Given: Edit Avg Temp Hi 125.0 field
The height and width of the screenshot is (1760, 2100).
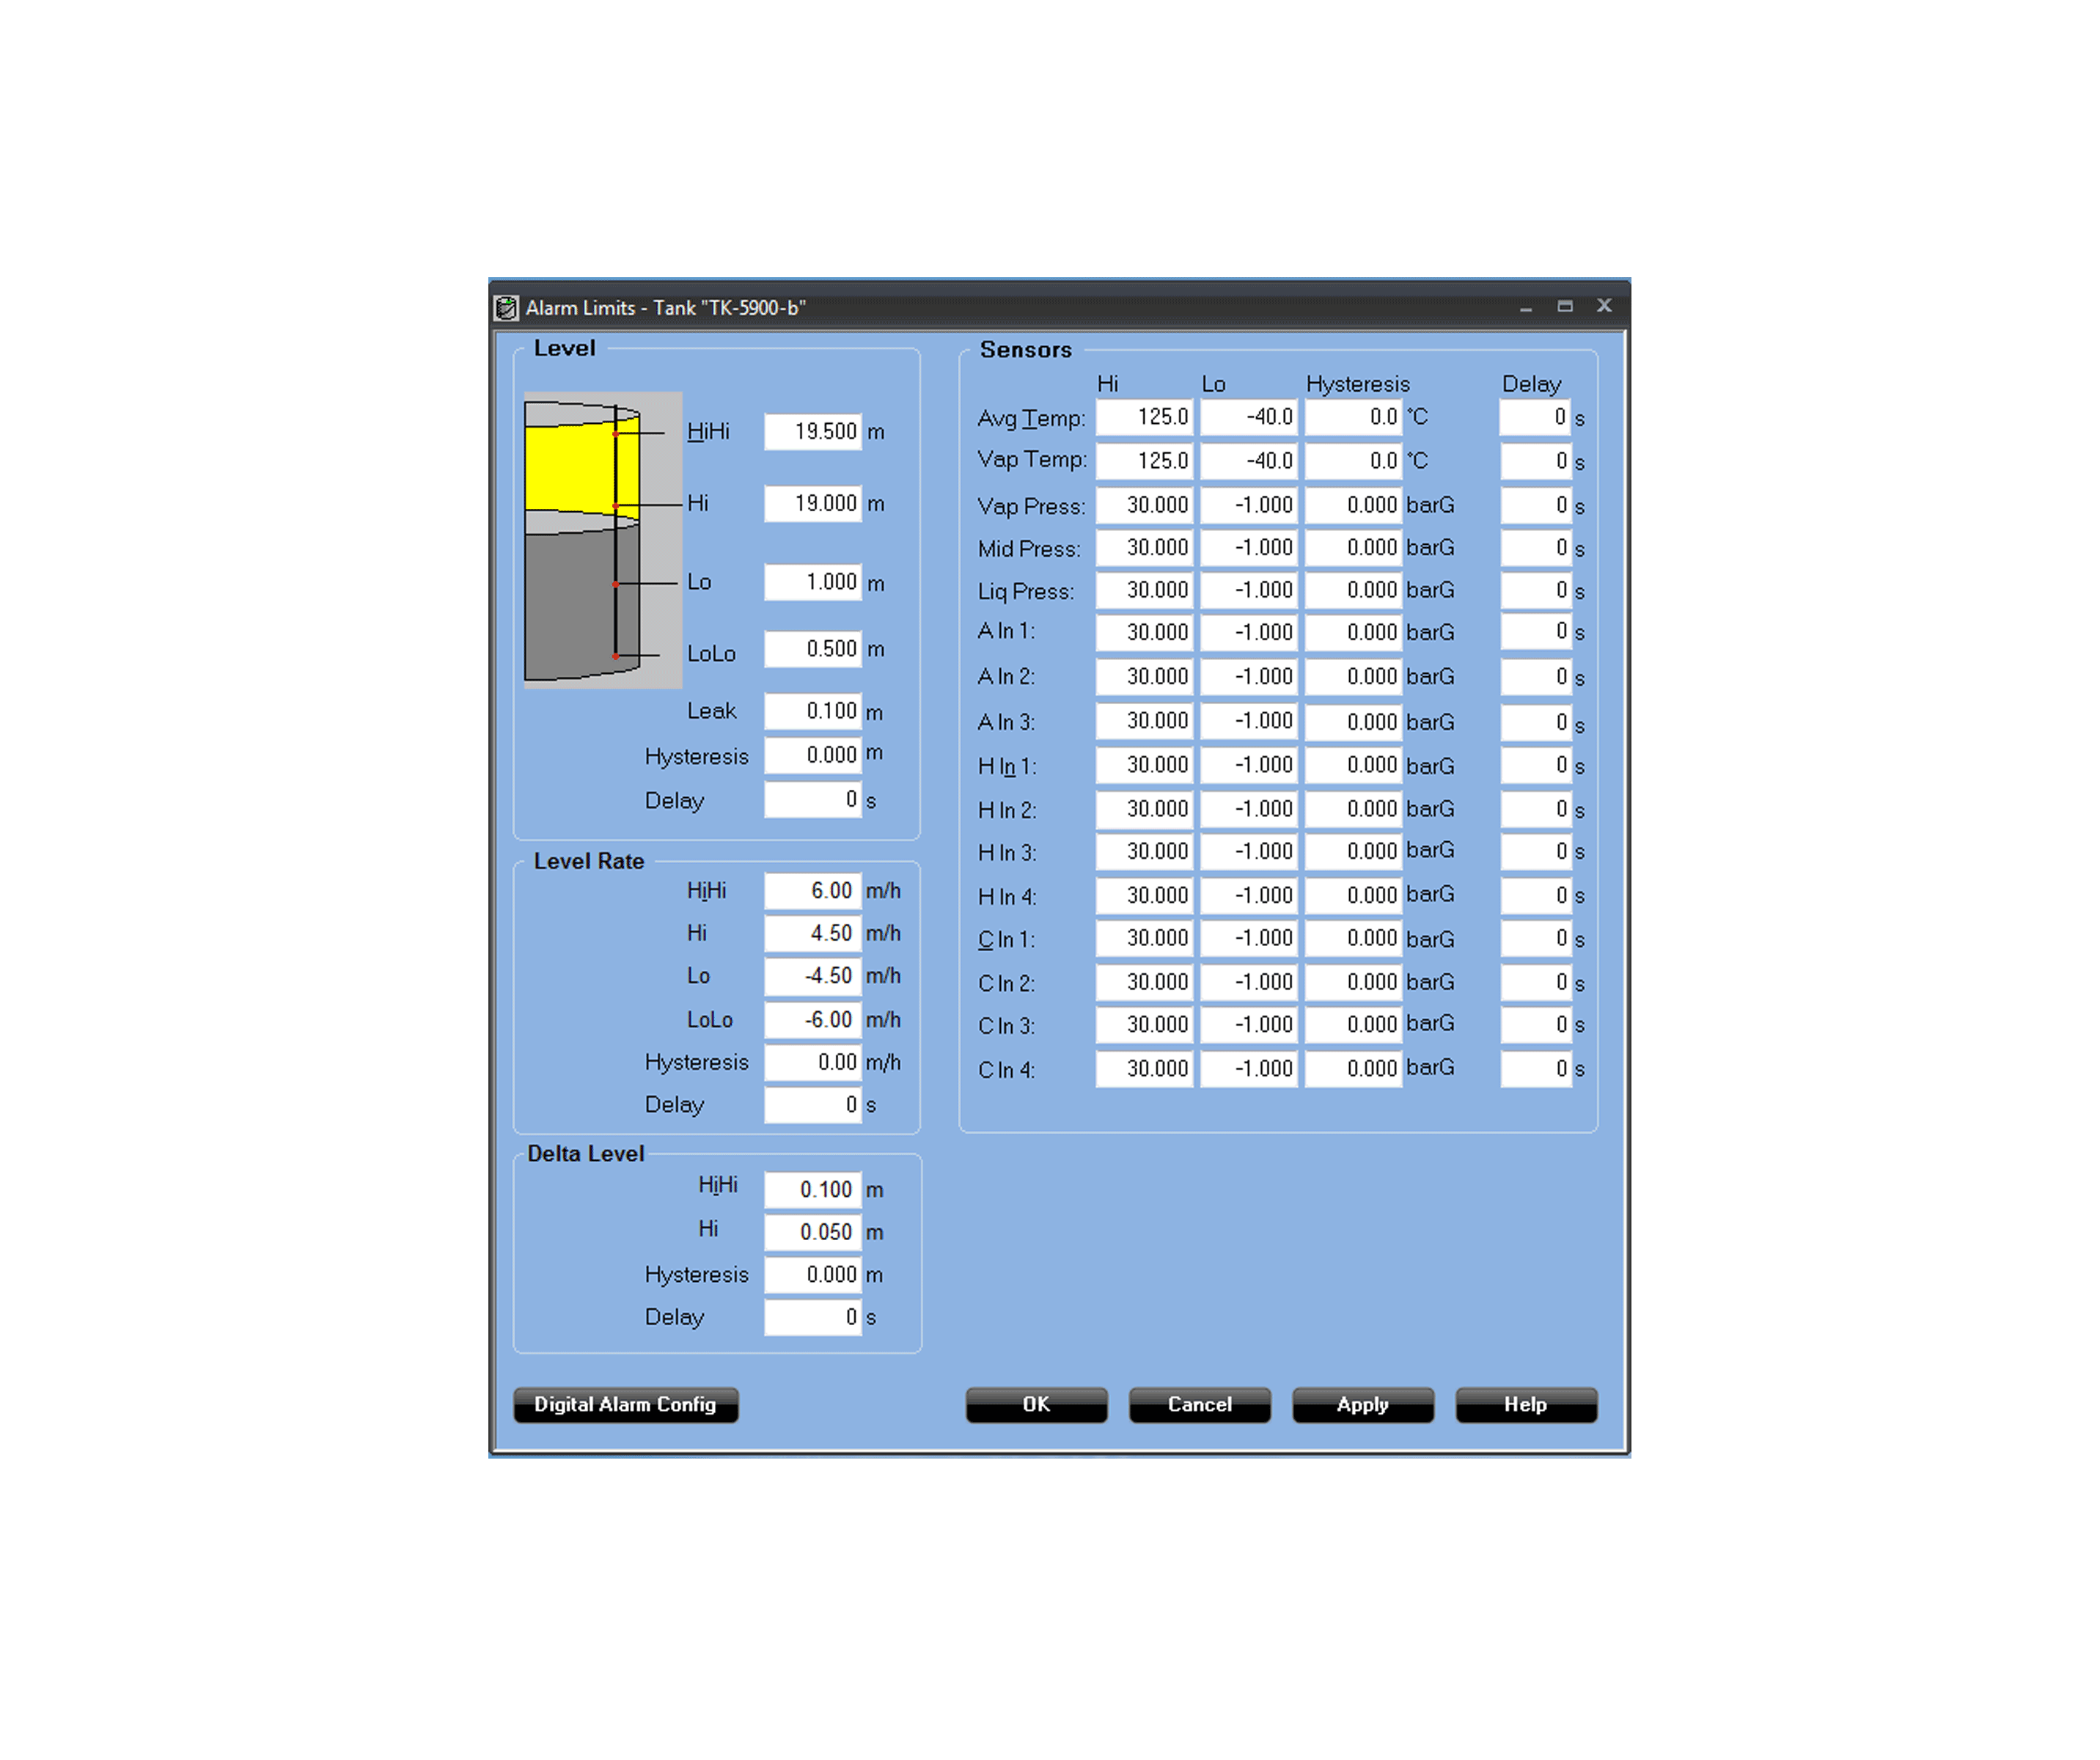Looking at the screenshot, I should 1144,417.
